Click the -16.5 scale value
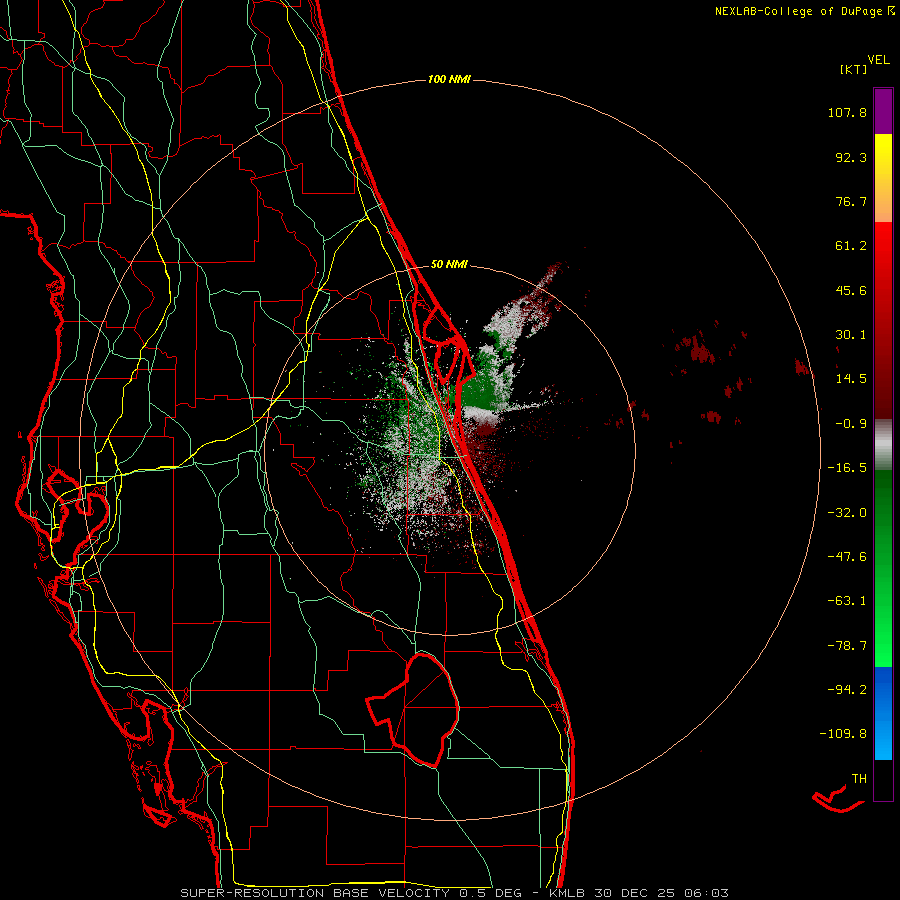Image resolution: width=900 pixels, height=900 pixels. pos(847,468)
